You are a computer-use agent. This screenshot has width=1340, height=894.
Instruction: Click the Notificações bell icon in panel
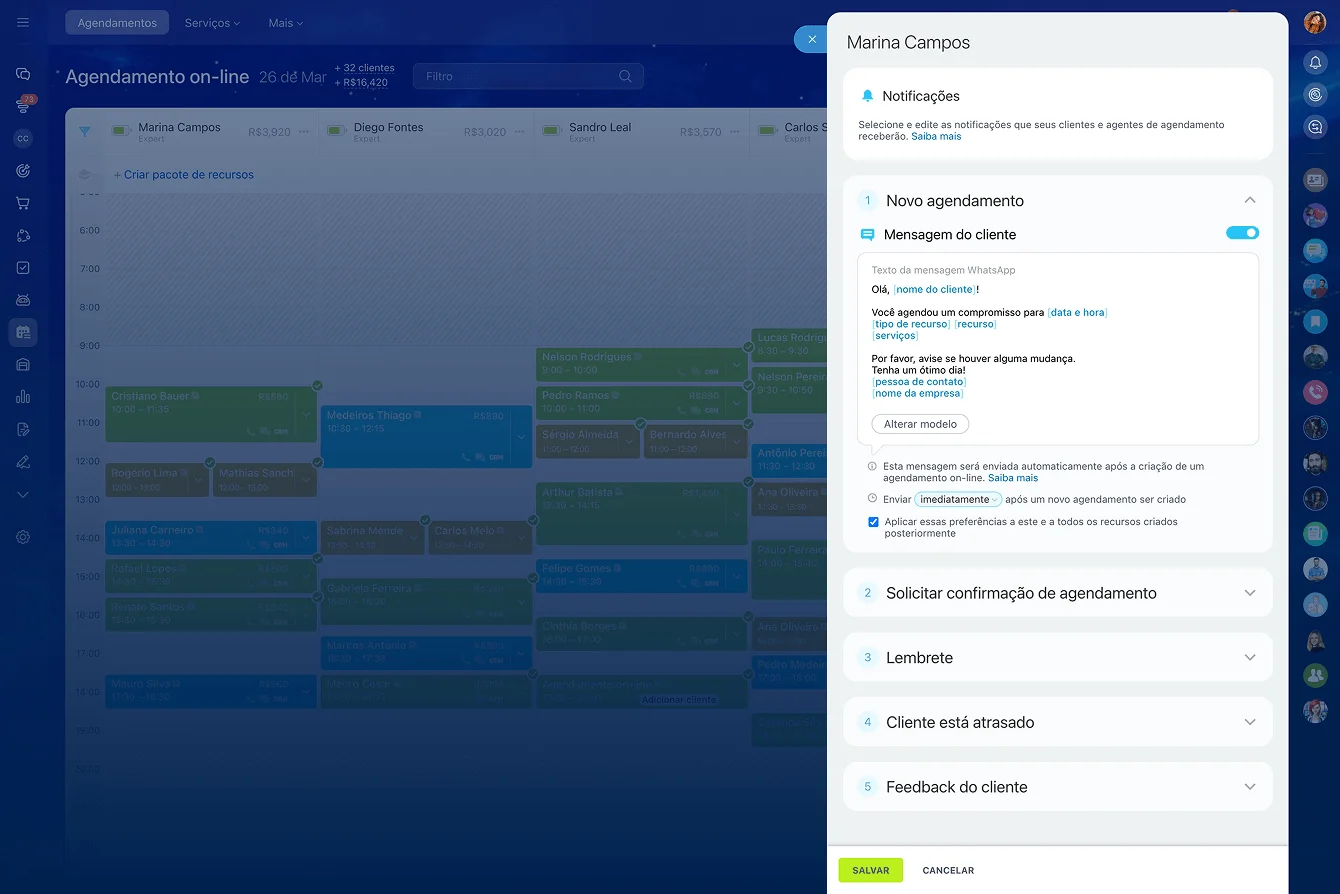(867, 96)
